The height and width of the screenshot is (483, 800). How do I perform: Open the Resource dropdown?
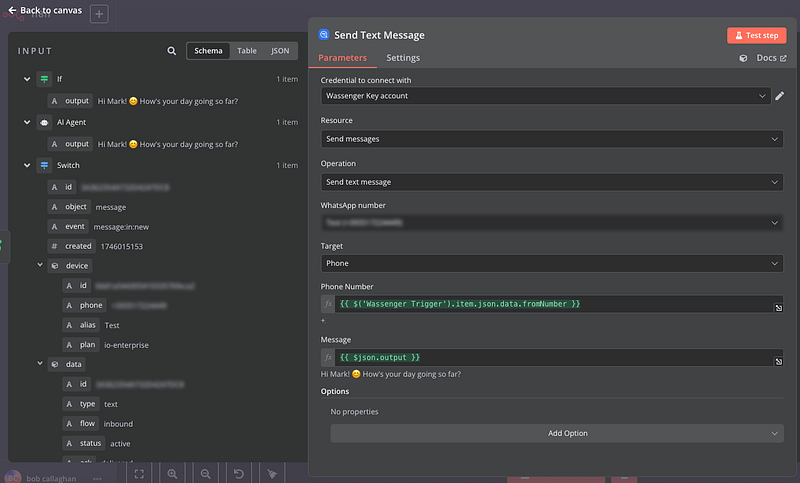coord(551,139)
